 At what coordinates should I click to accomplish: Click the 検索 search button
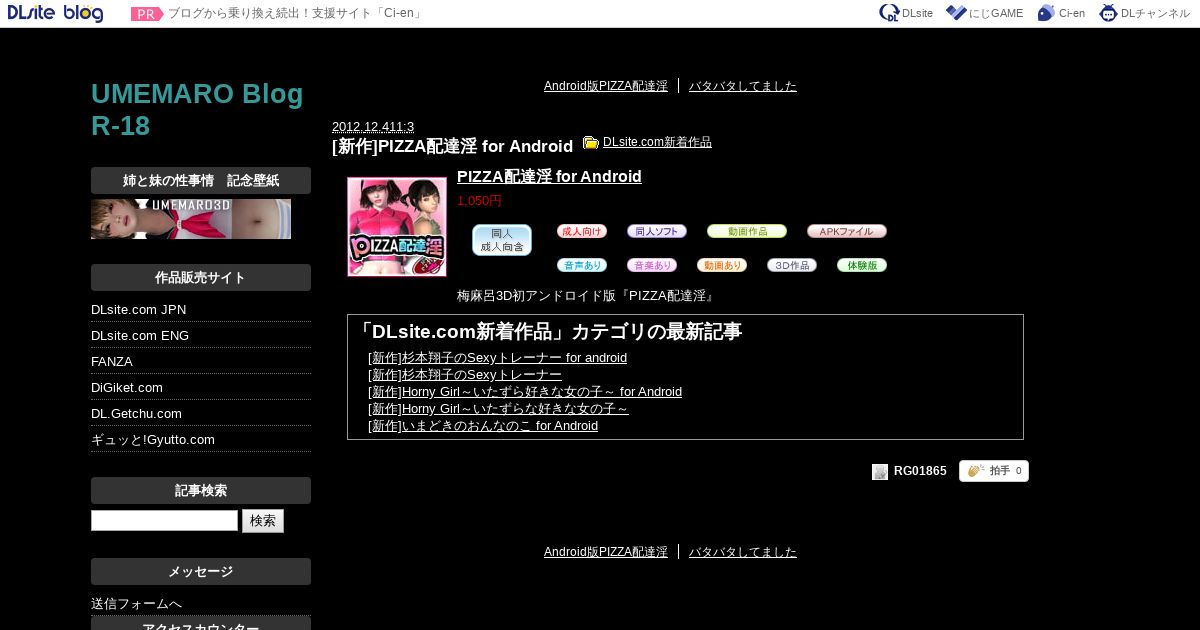[263, 521]
